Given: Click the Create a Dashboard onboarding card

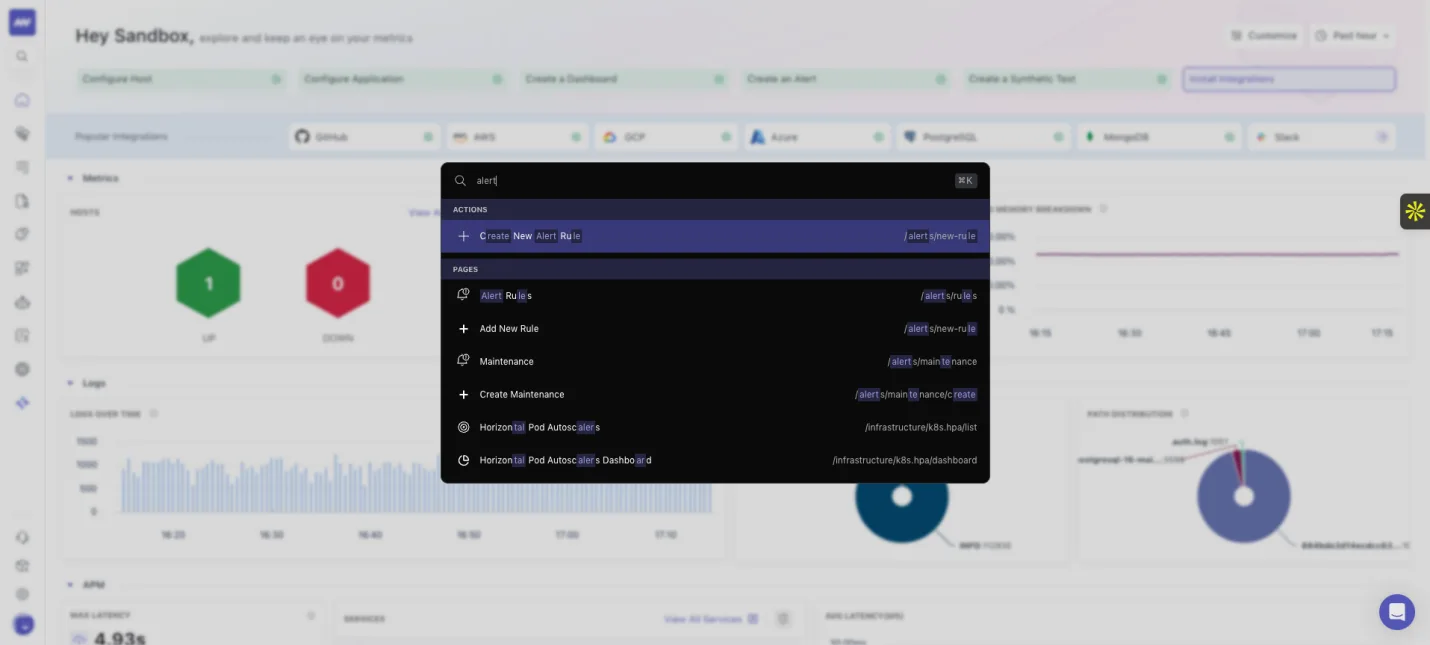Looking at the screenshot, I should tap(625, 79).
